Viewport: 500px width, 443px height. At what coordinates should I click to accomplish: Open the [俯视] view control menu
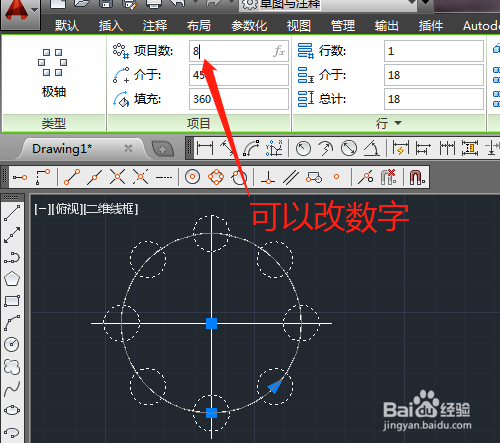pos(67,209)
